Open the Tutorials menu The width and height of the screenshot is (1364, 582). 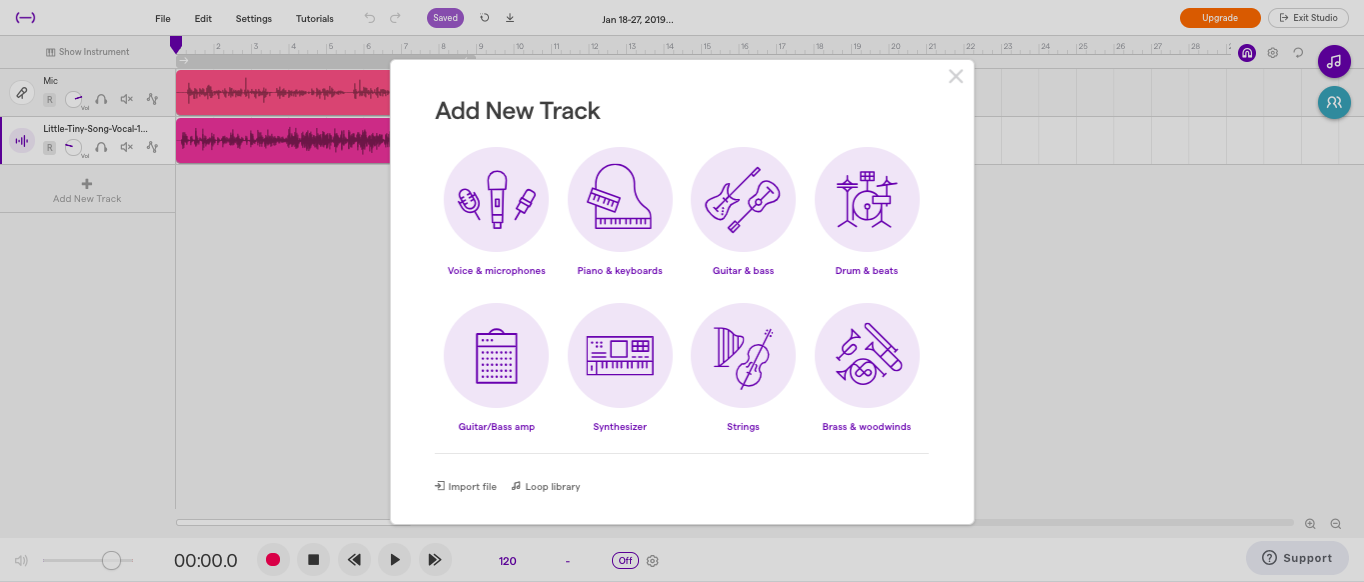315,18
